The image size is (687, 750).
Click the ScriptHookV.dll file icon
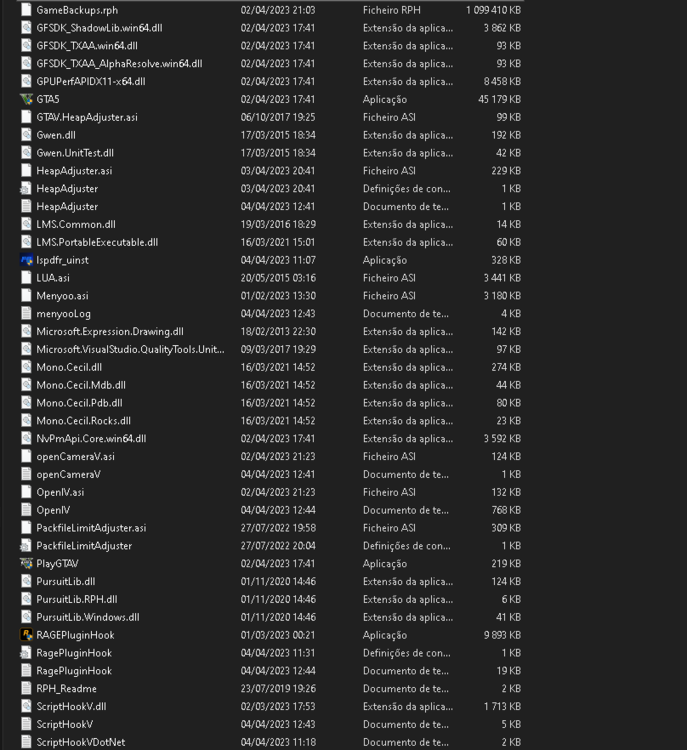coord(26,706)
